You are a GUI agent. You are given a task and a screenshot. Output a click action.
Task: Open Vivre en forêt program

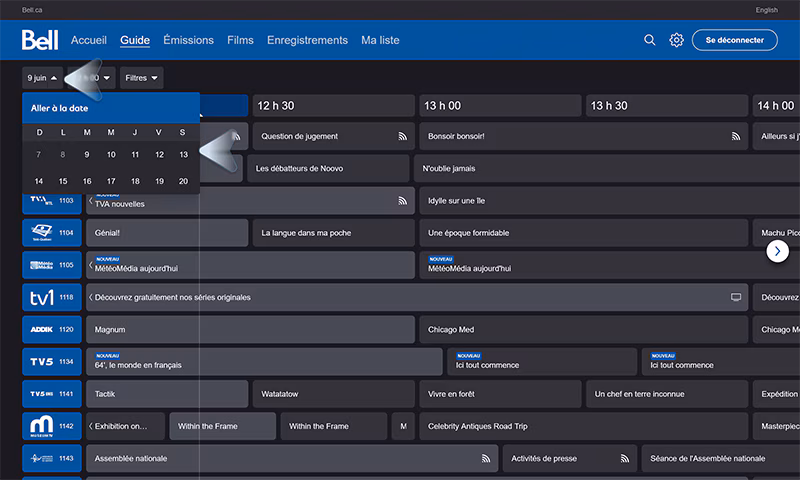point(501,394)
